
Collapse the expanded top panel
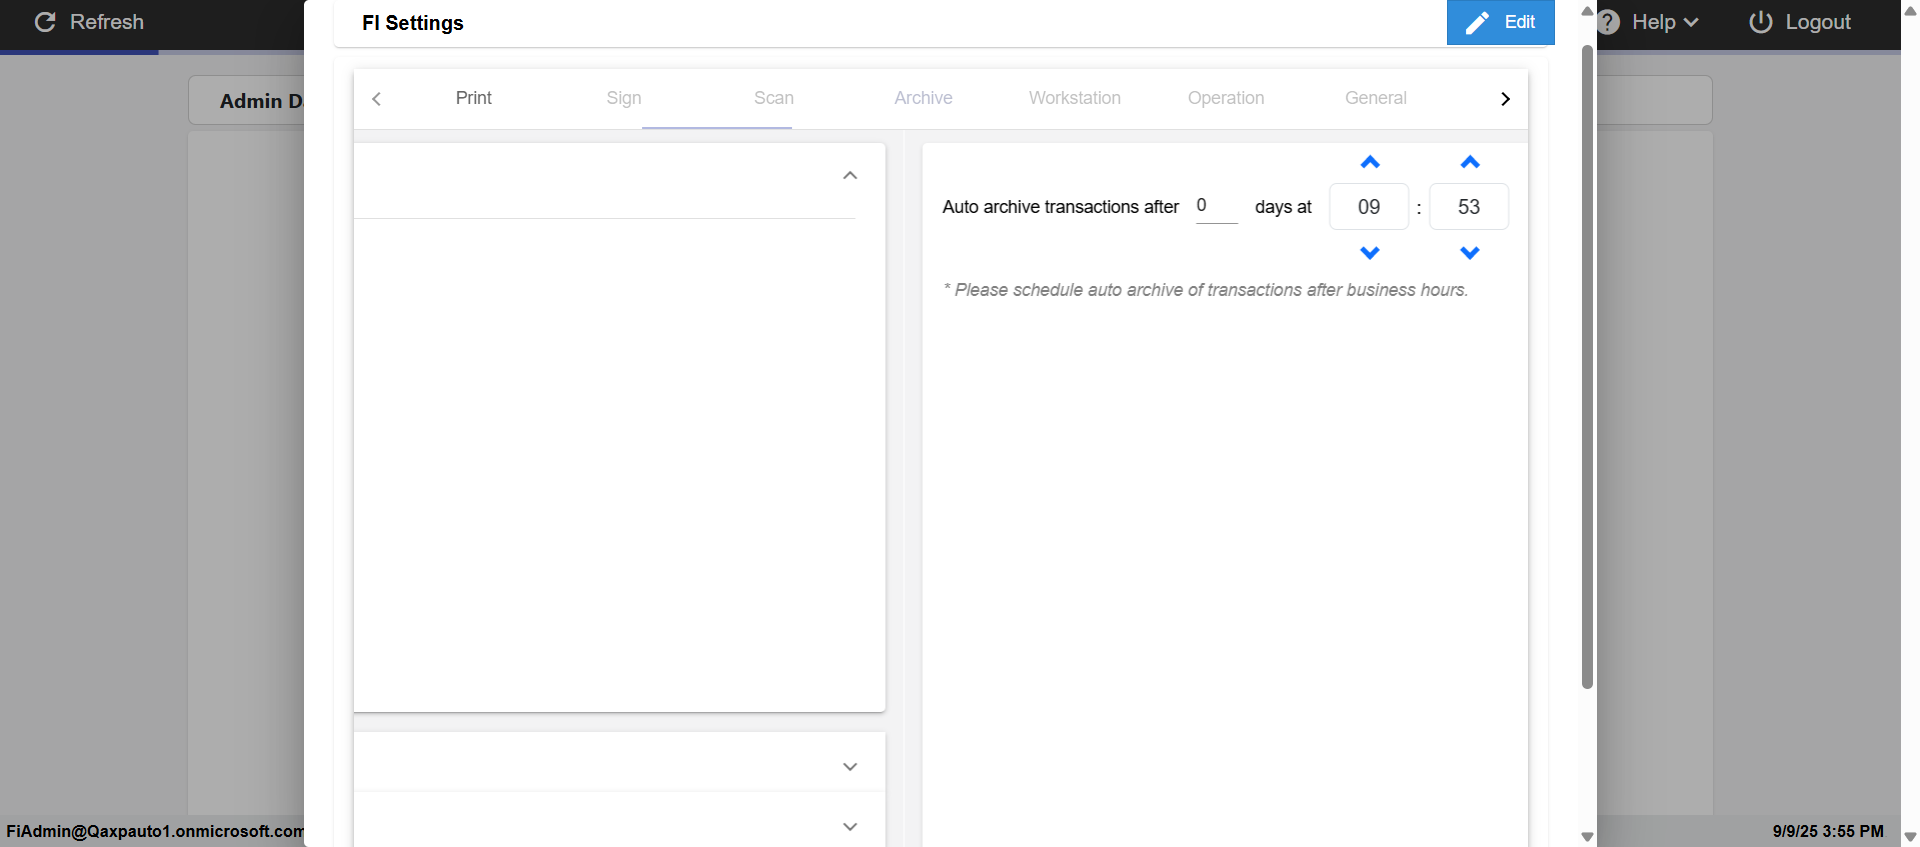coord(850,176)
